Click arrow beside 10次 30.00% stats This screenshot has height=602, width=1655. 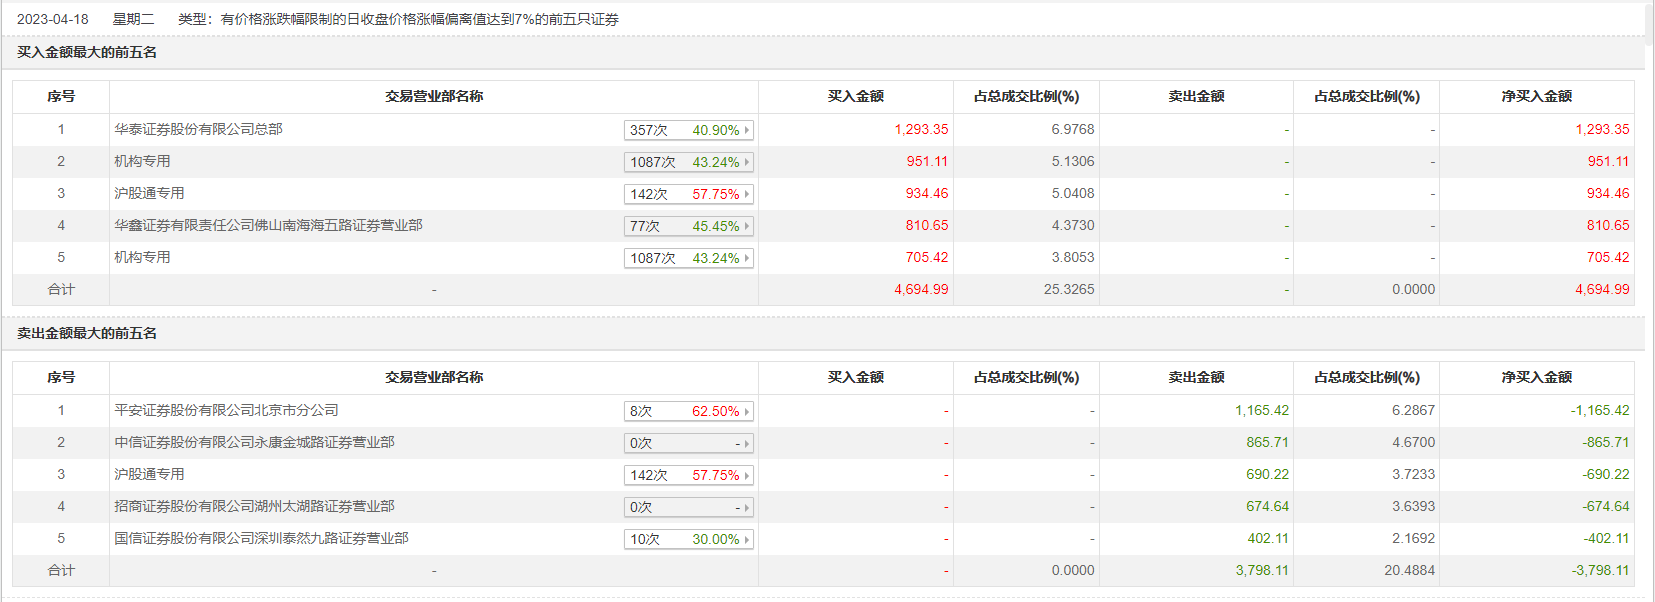point(747,539)
